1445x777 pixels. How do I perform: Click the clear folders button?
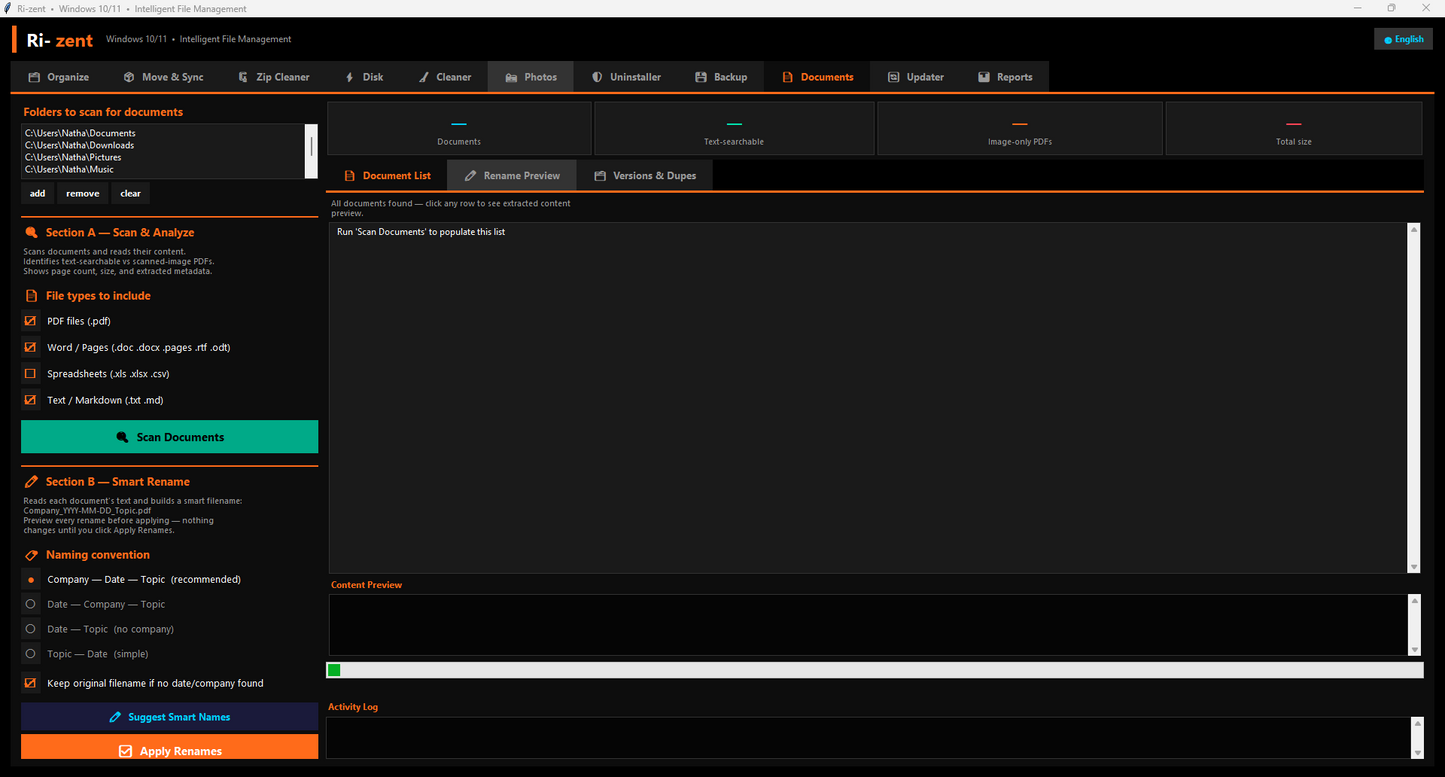[x=131, y=193]
